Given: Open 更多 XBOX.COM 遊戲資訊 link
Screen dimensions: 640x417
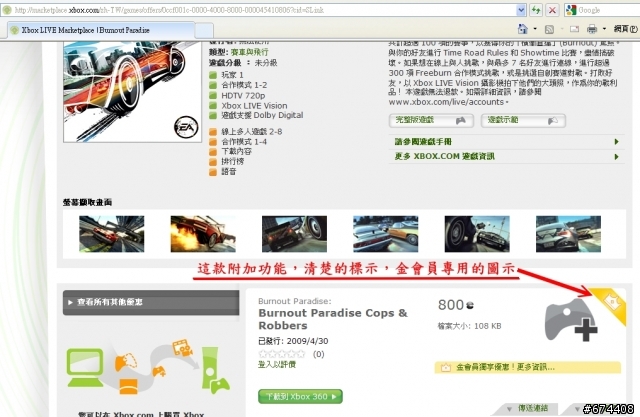Looking at the screenshot, I should coord(444,156).
